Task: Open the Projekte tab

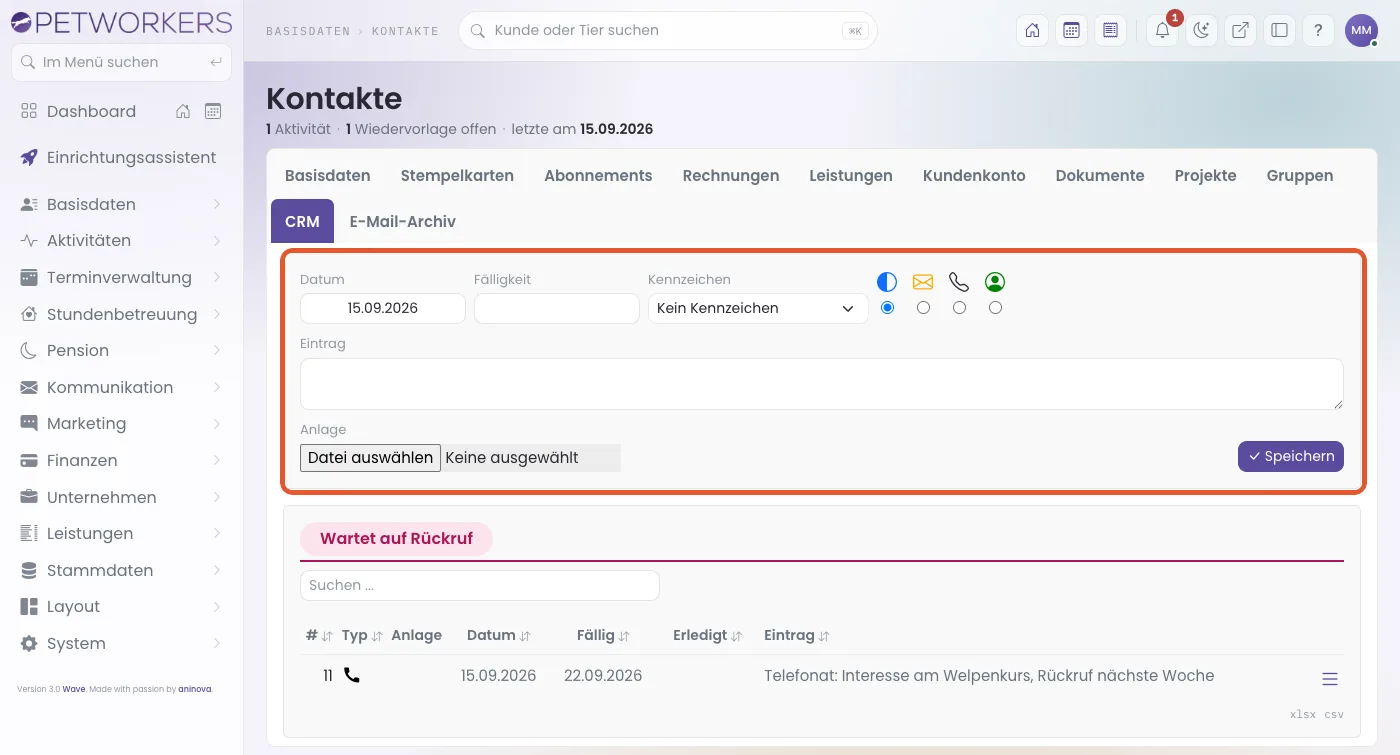Action: [x=1205, y=175]
